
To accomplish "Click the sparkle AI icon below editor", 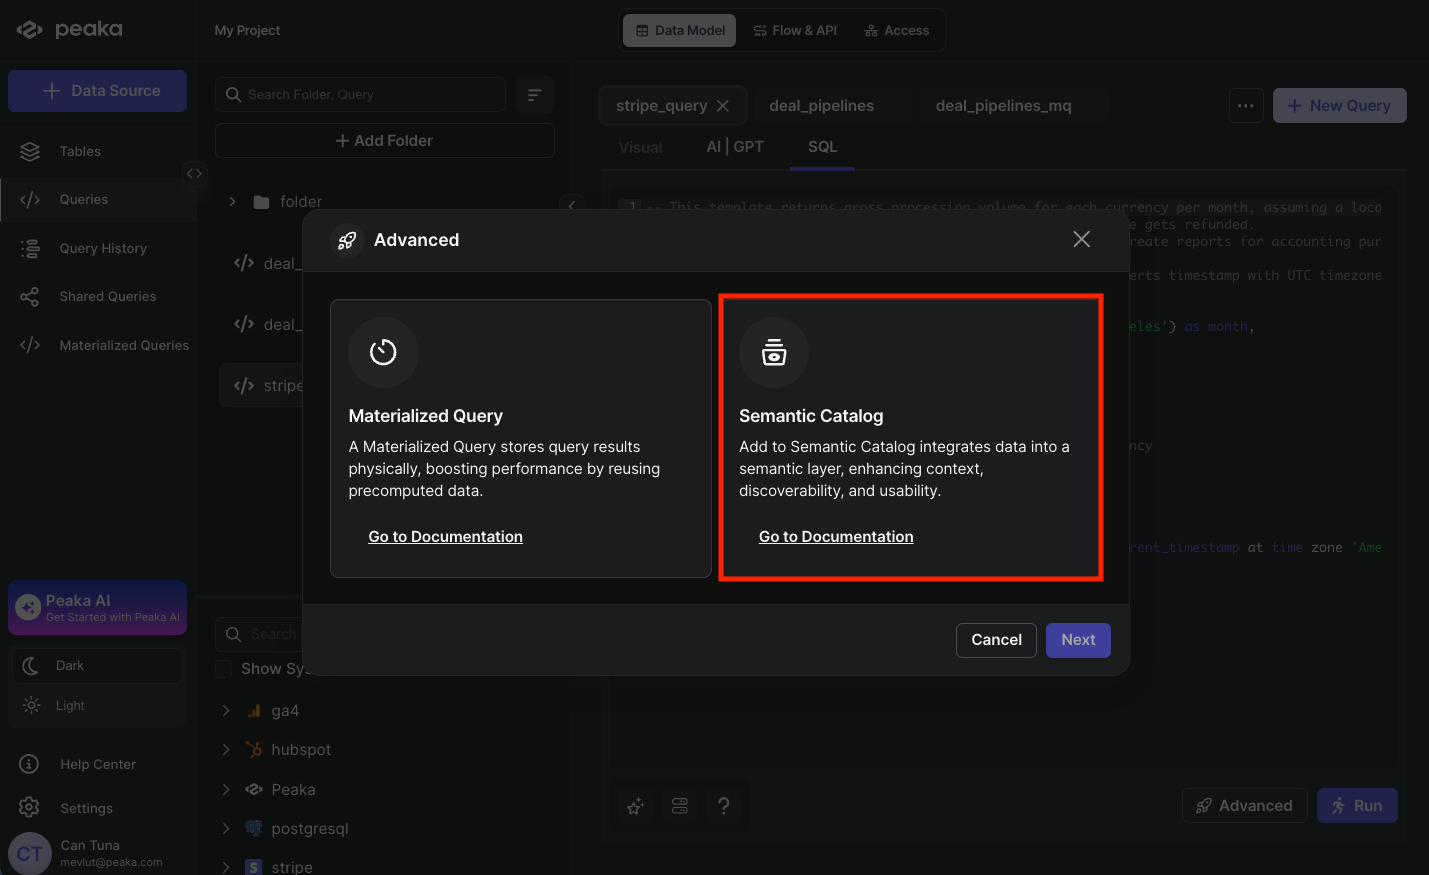I will click(x=635, y=806).
